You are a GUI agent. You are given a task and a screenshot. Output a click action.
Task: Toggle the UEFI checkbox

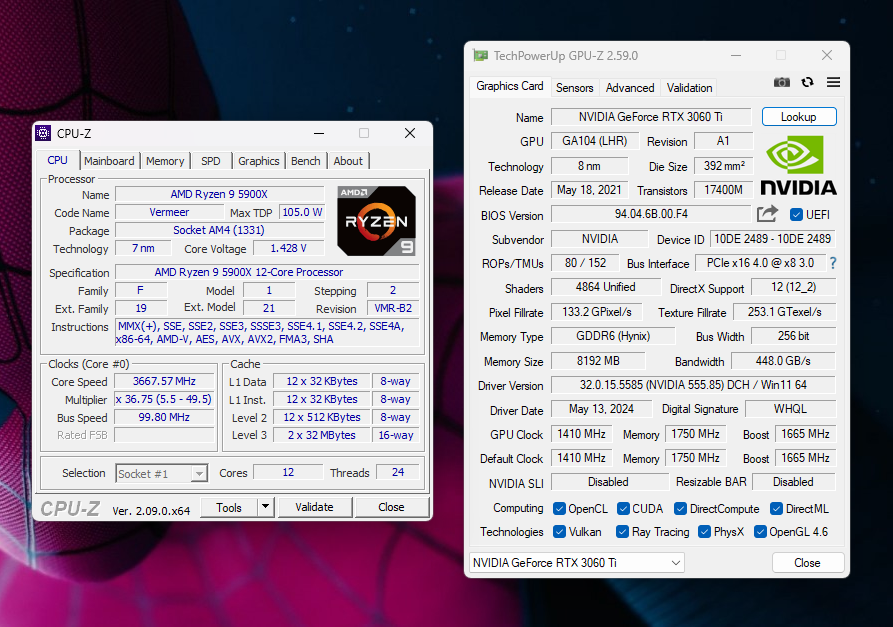point(796,215)
